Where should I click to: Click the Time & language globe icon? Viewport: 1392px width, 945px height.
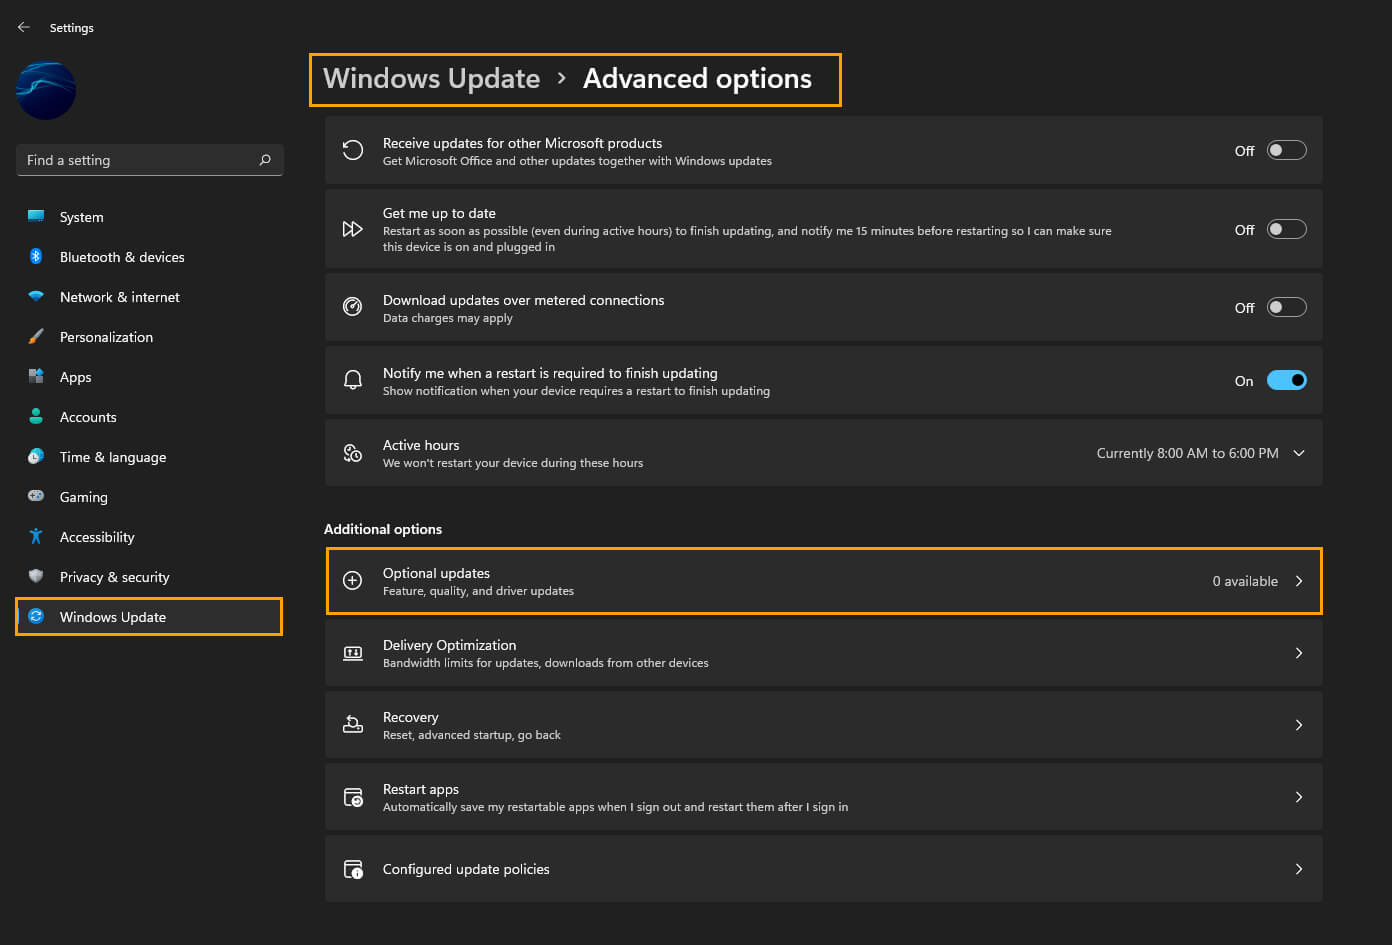[36, 456]
